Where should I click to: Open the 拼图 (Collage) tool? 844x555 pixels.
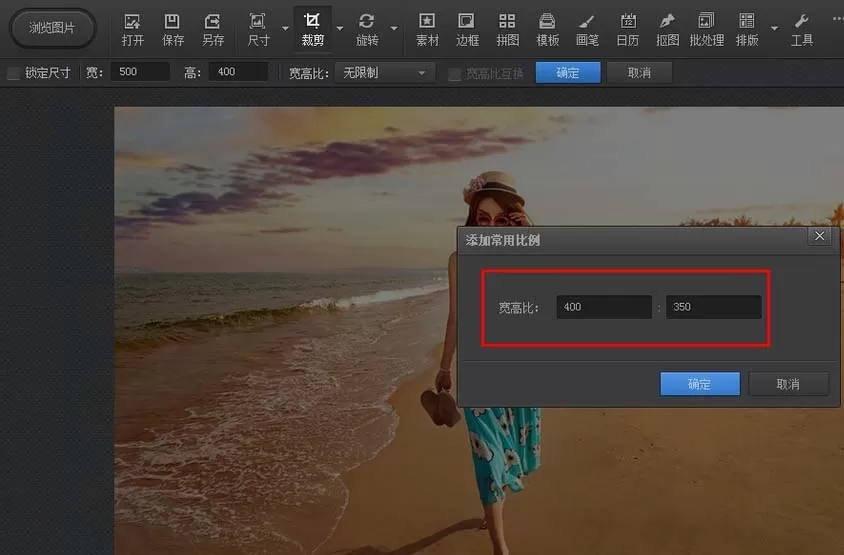click(507, 30)
